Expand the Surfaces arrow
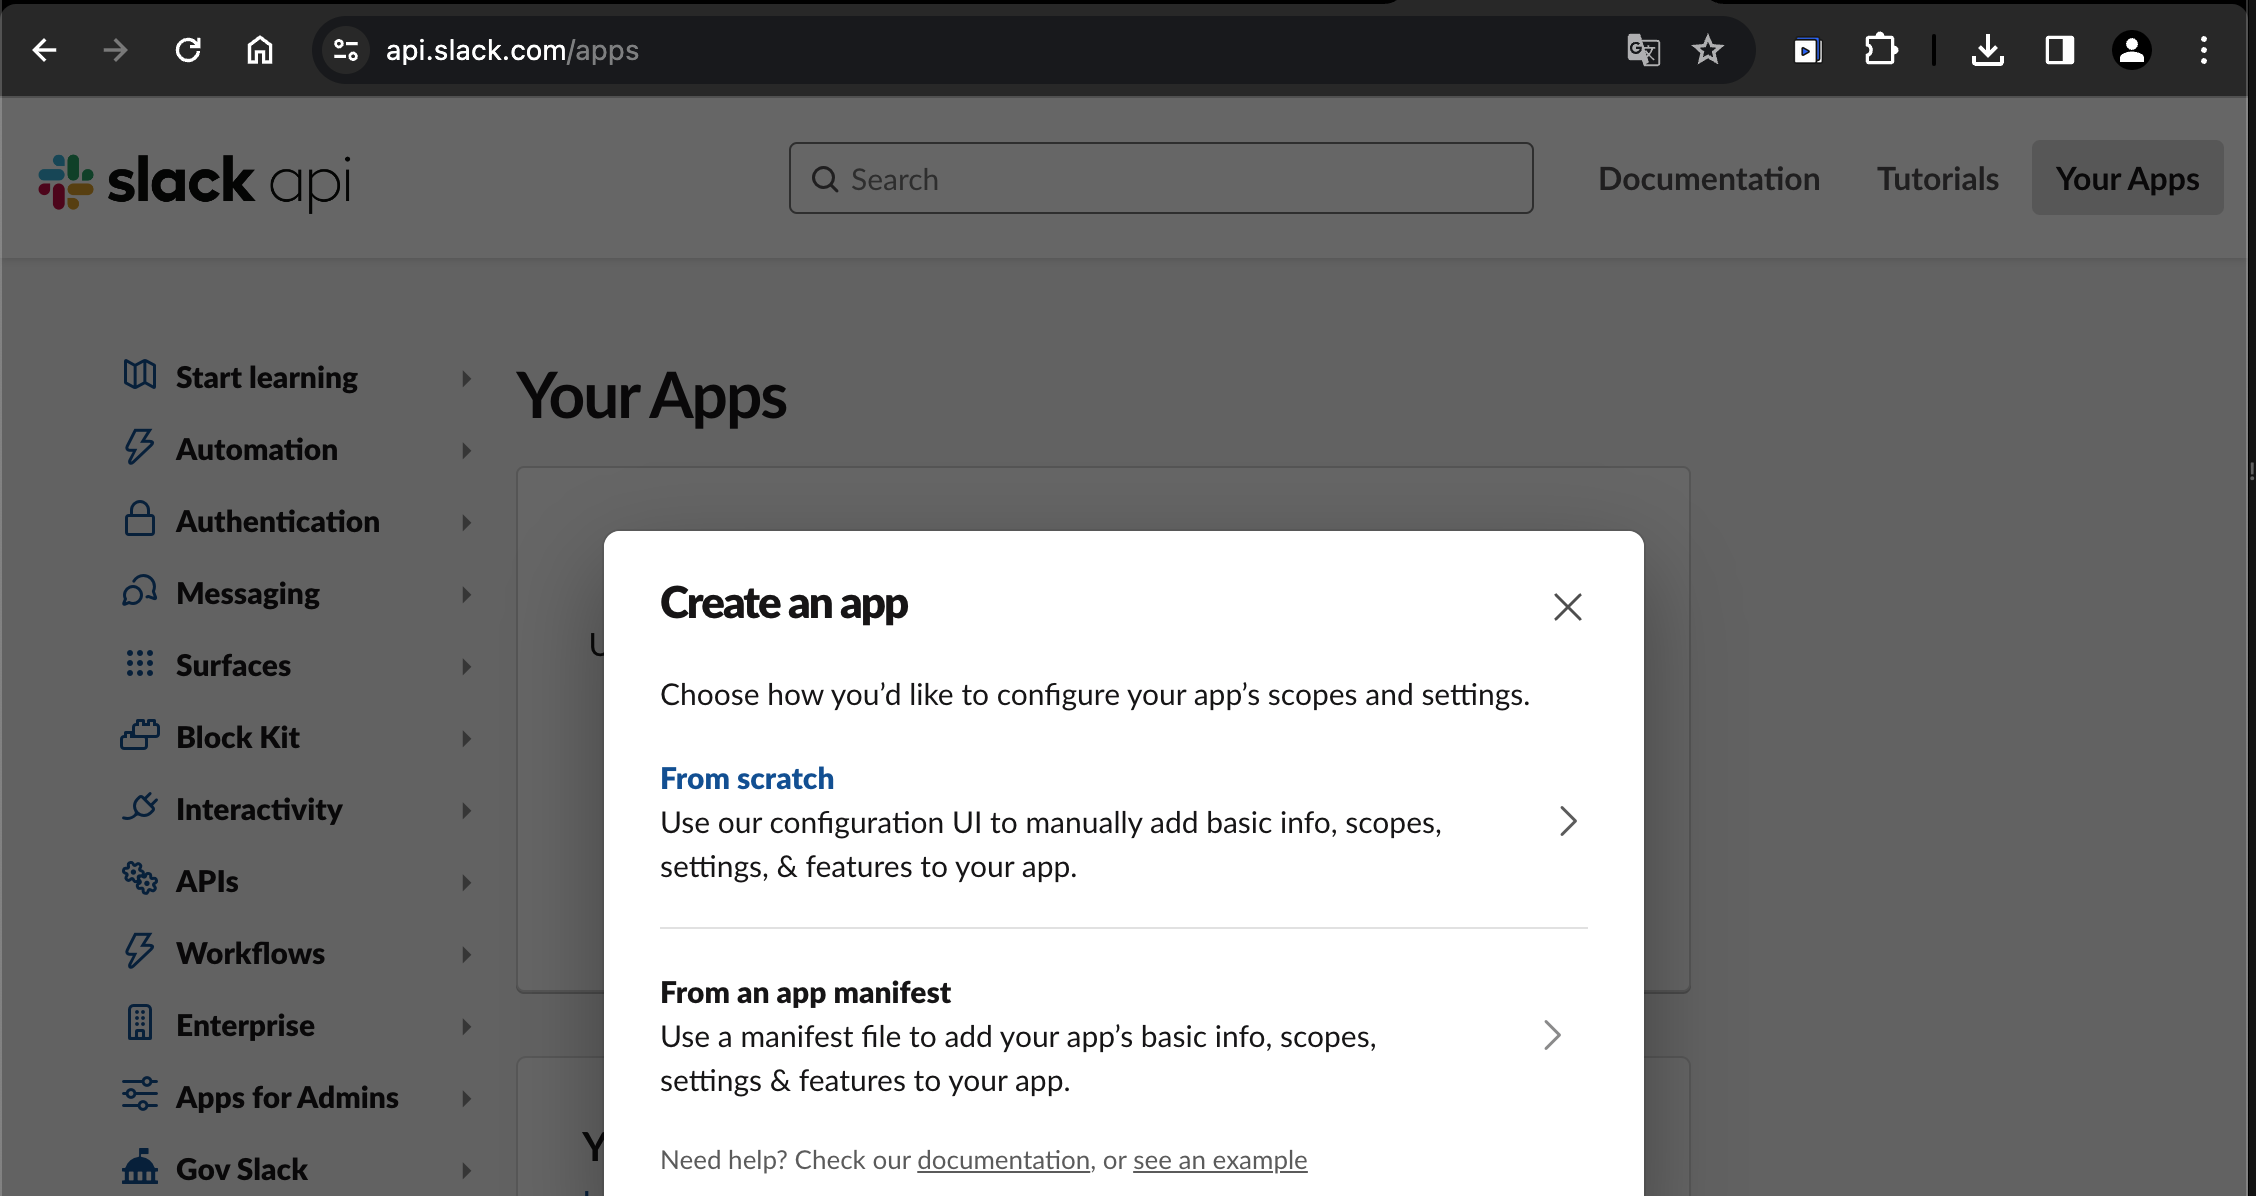 coord(466,666)
